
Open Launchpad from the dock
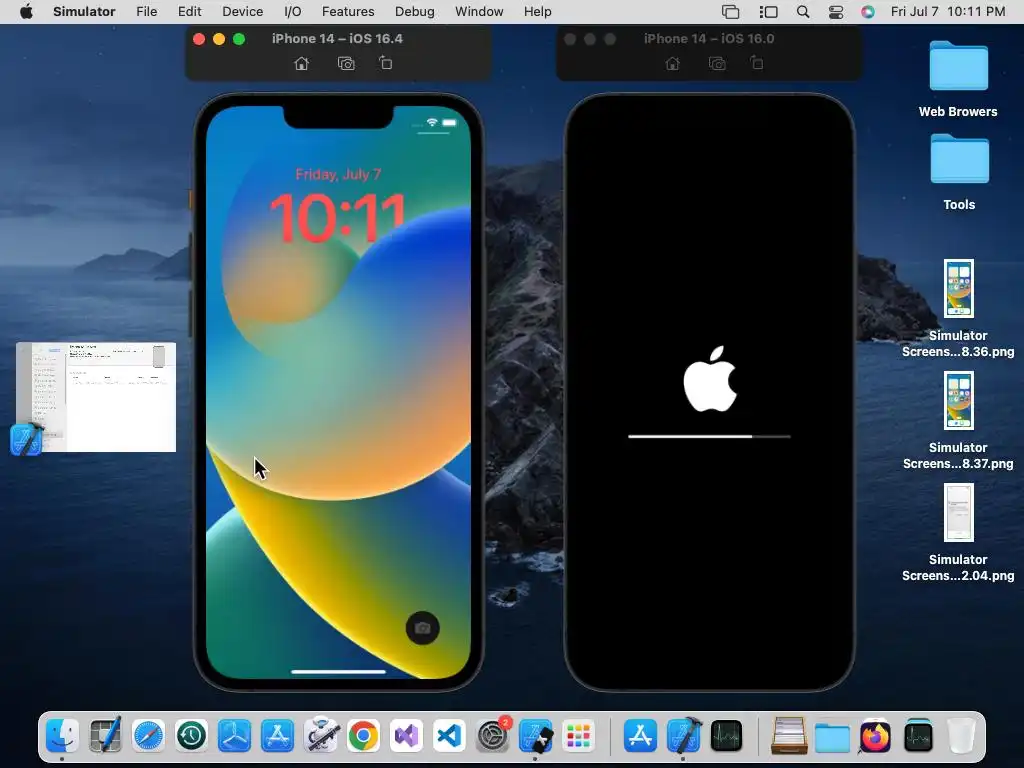[579, 736]
